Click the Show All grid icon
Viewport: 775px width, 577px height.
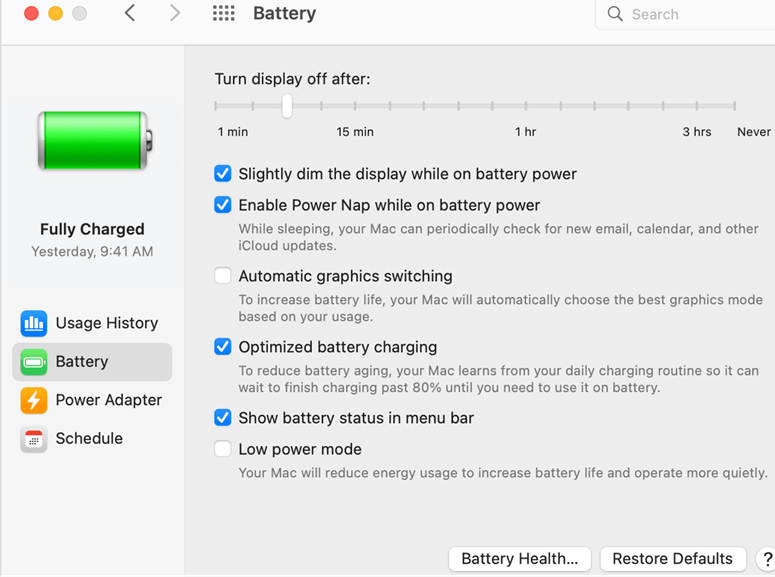click(223, 13)
